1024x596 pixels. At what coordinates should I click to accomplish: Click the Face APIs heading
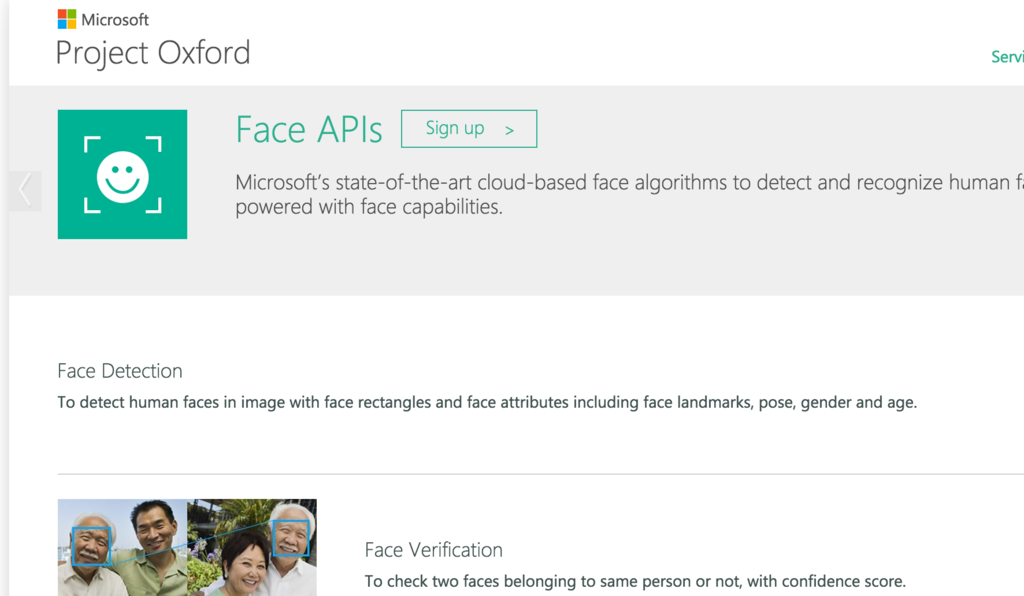pos(309,129)
